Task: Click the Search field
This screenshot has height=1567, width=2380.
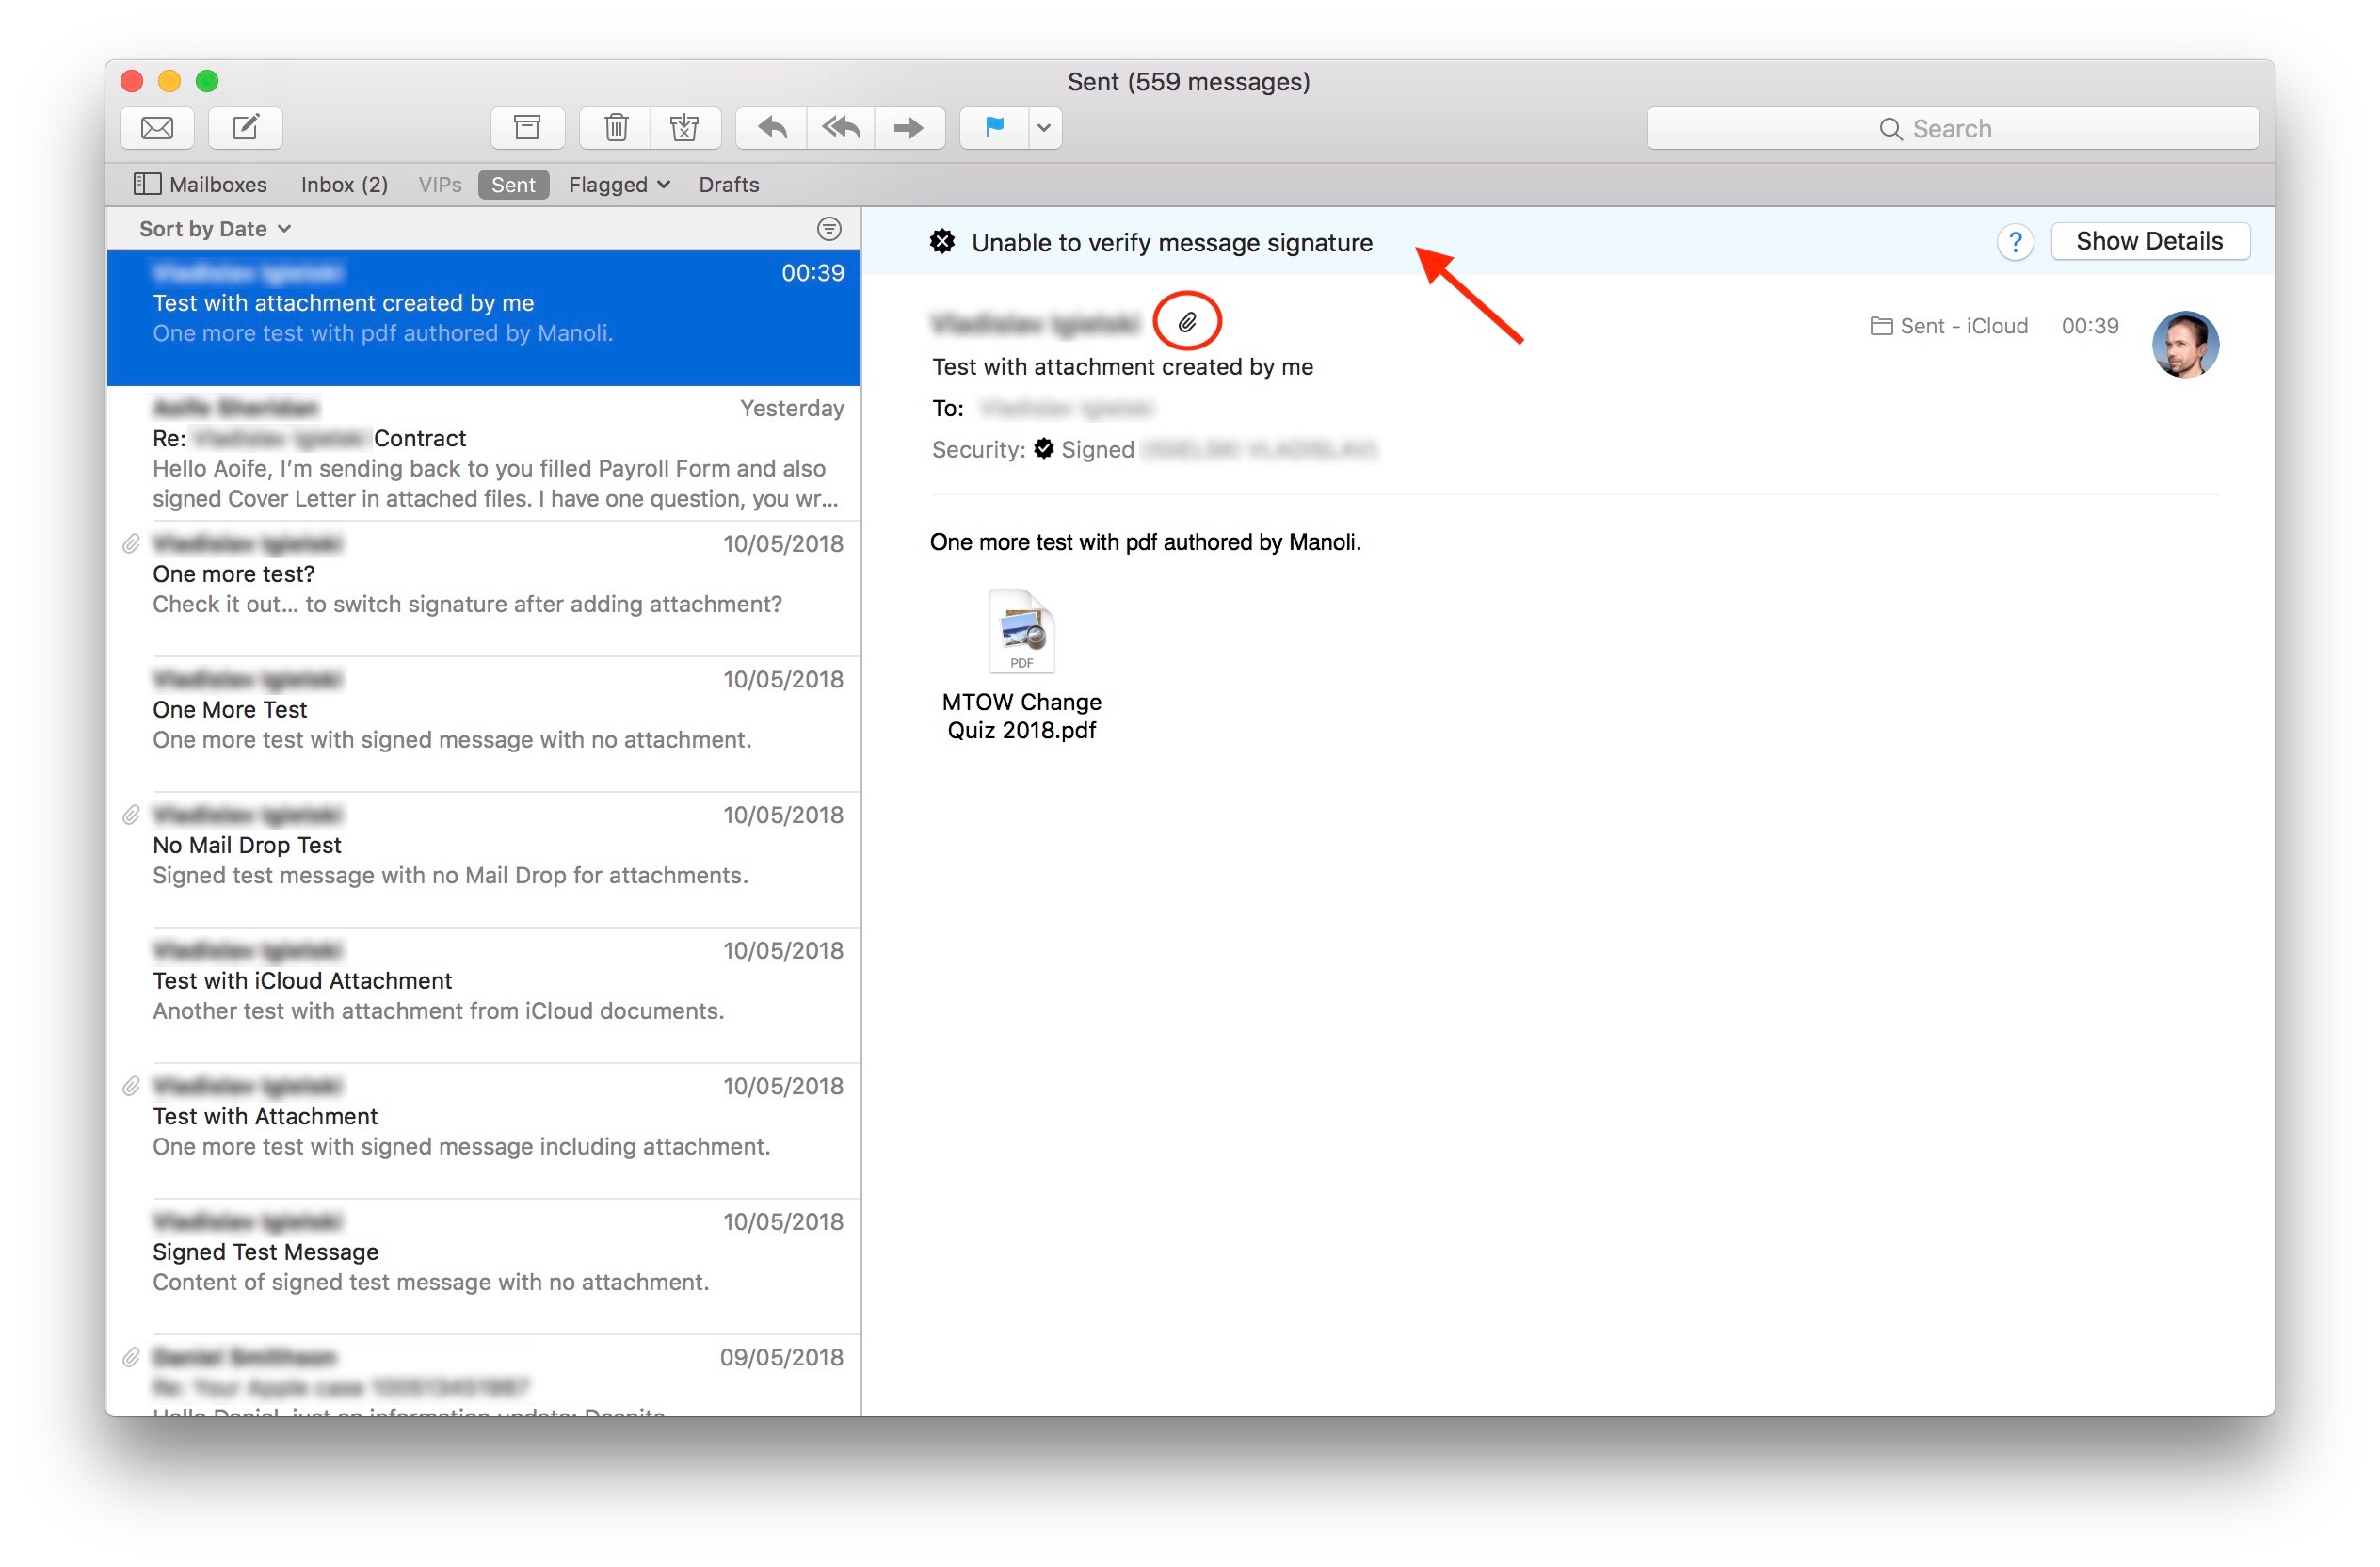Action: pyautogui.click(x=1951, y=129)
